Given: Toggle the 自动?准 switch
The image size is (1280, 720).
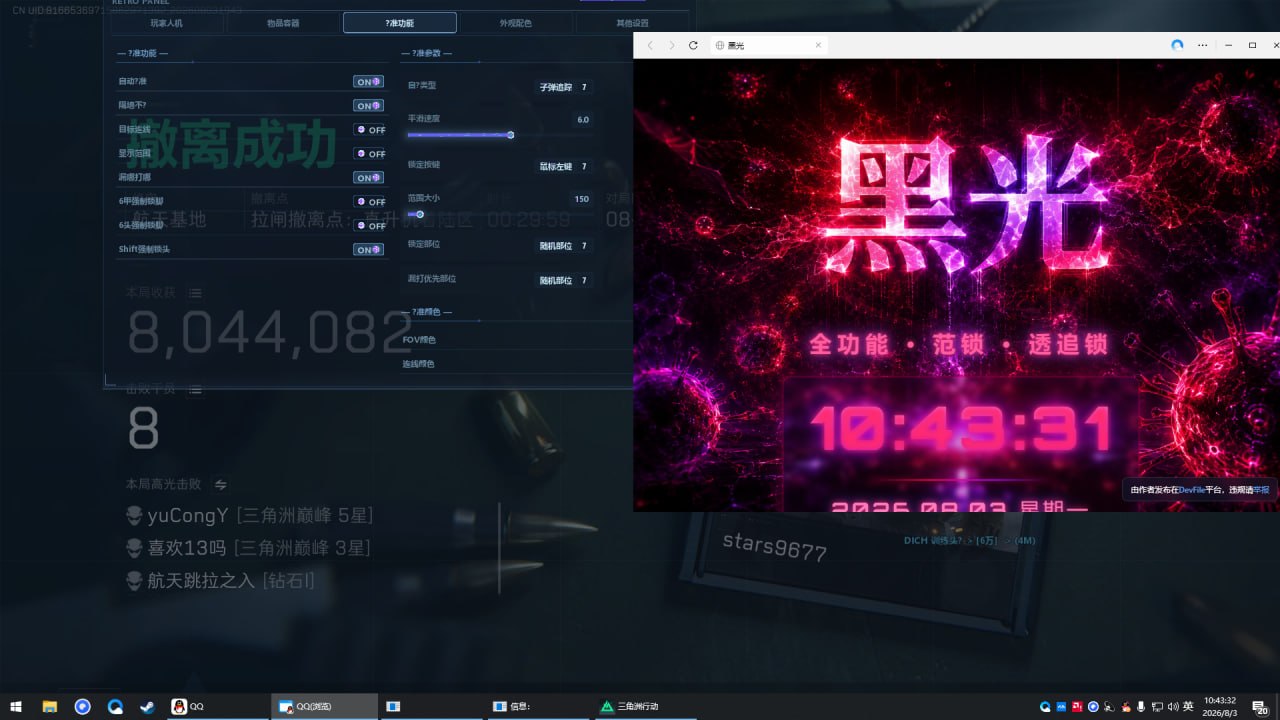Looking at the screenshot, I should coord(369,82).
